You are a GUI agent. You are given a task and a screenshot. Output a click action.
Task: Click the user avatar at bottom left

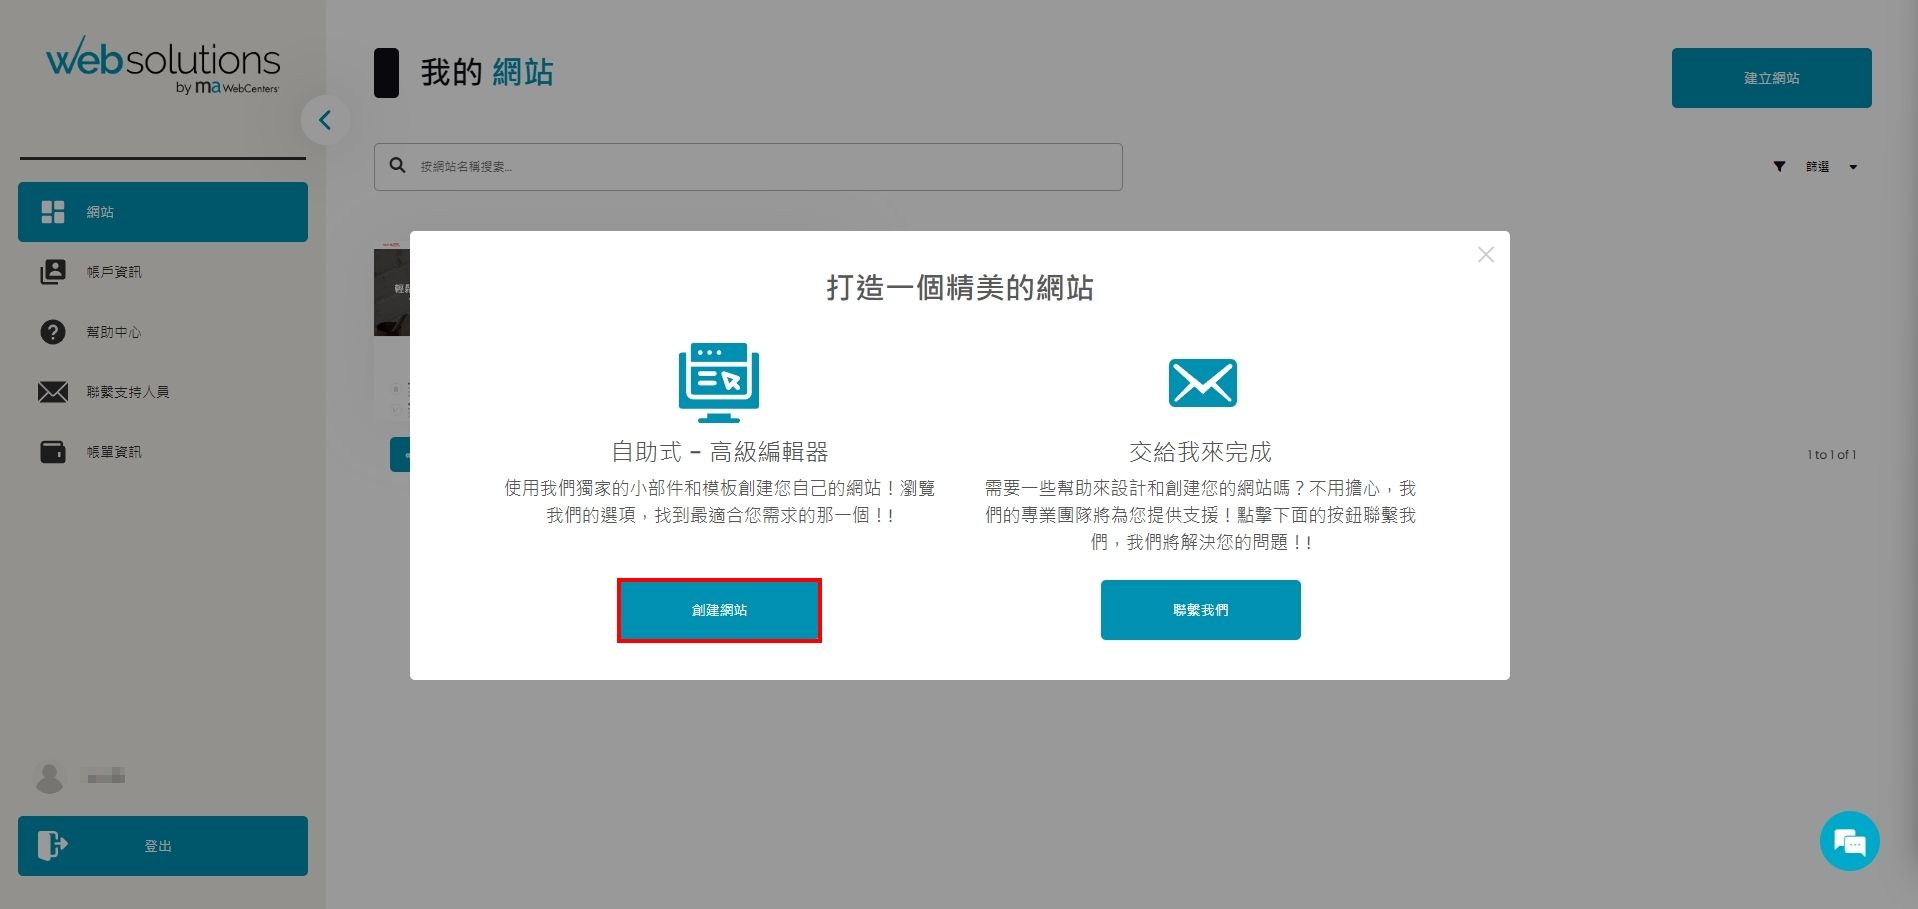(49, 777)
